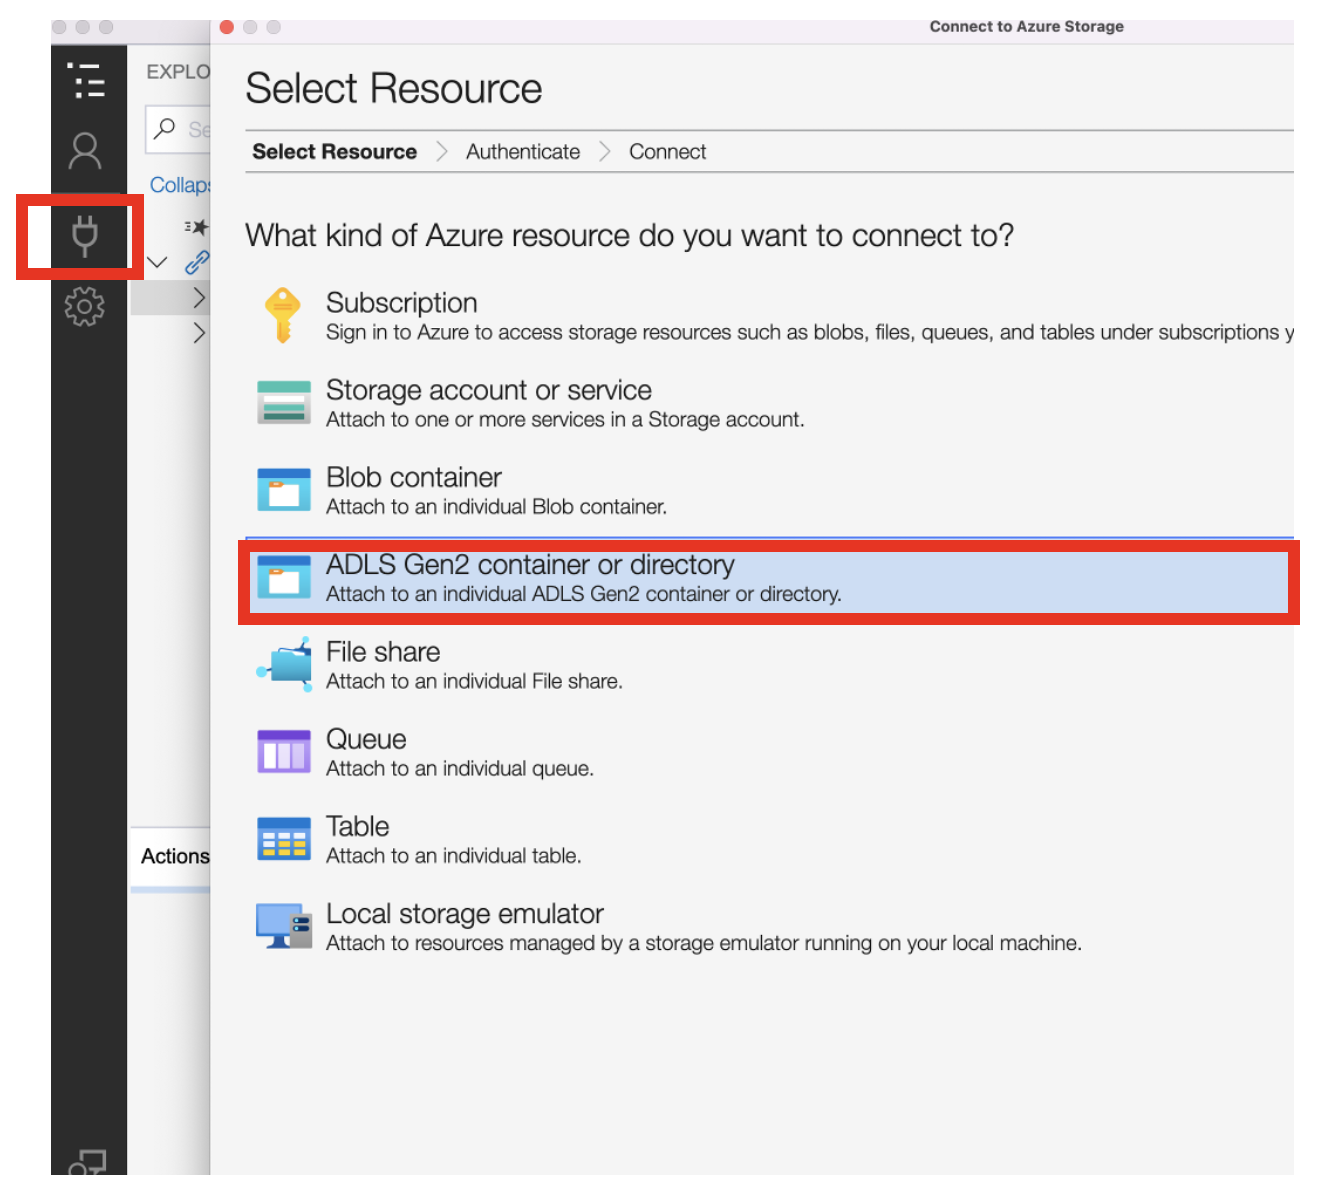Screen dimensions: 1318x1198
Task: Click the Explorer search input field
Action: (x=179, y=130)
